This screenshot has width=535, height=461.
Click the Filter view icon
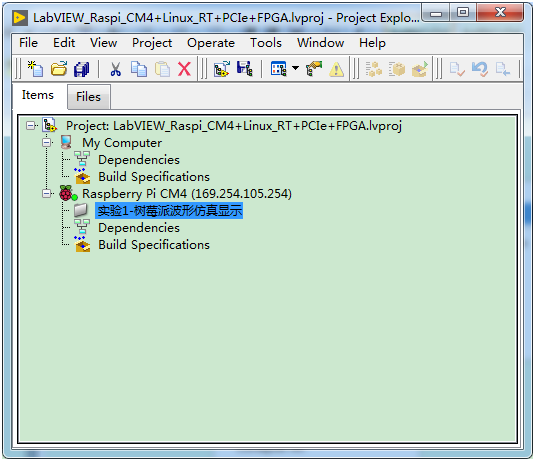(278, 69)
